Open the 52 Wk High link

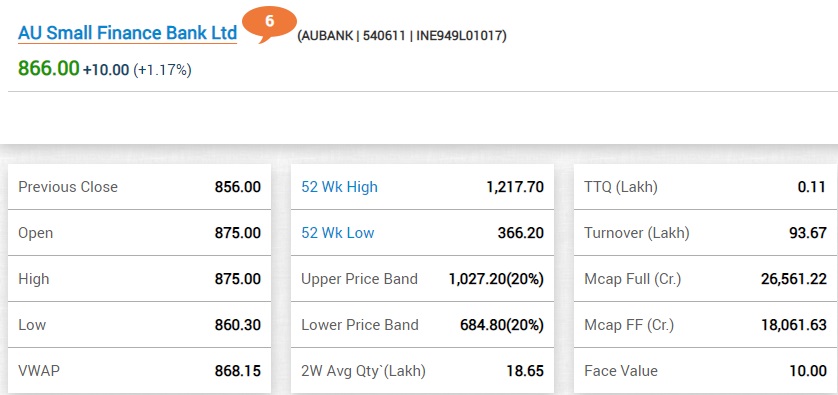click(339, 187)
